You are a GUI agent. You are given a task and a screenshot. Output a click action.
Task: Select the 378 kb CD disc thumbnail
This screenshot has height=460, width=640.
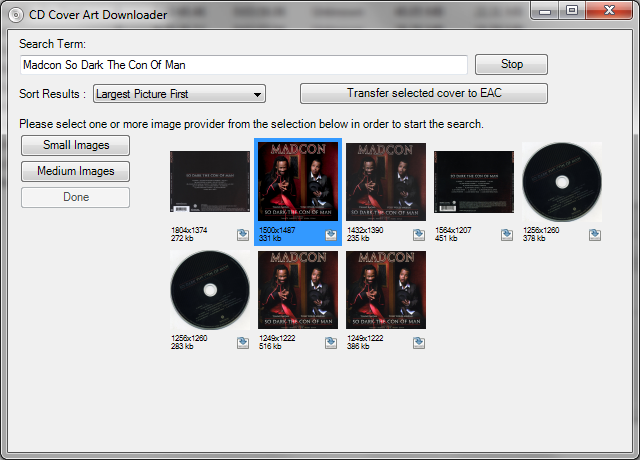pyautogui.click(x=562, y=182)
